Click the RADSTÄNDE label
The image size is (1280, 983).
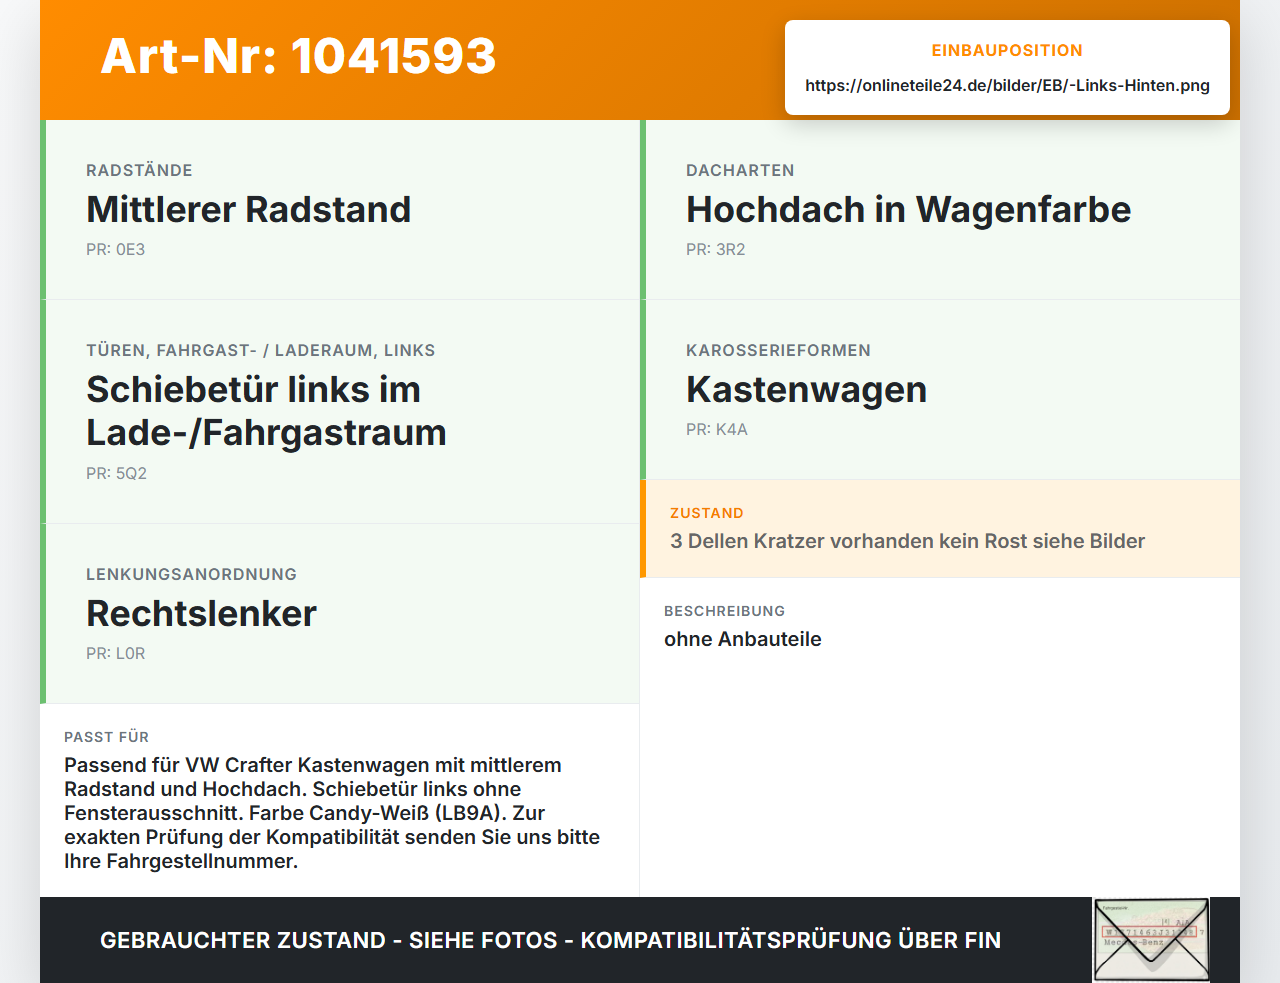(x=139, y=170)
